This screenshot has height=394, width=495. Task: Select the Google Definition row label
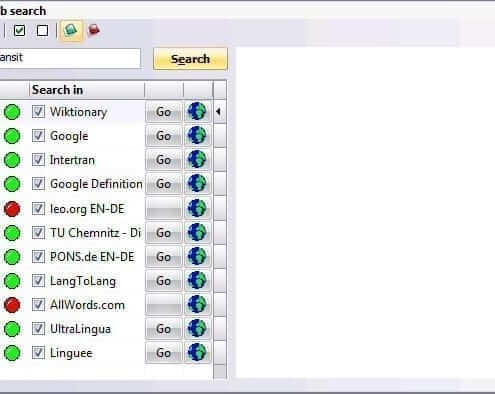96,184
